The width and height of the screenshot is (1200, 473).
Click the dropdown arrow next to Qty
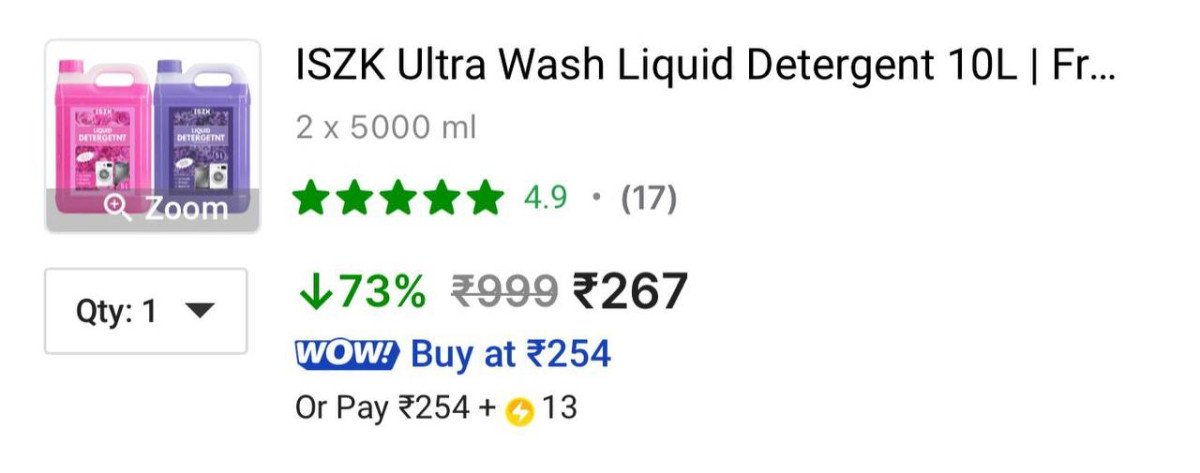(x=201, y=312)
